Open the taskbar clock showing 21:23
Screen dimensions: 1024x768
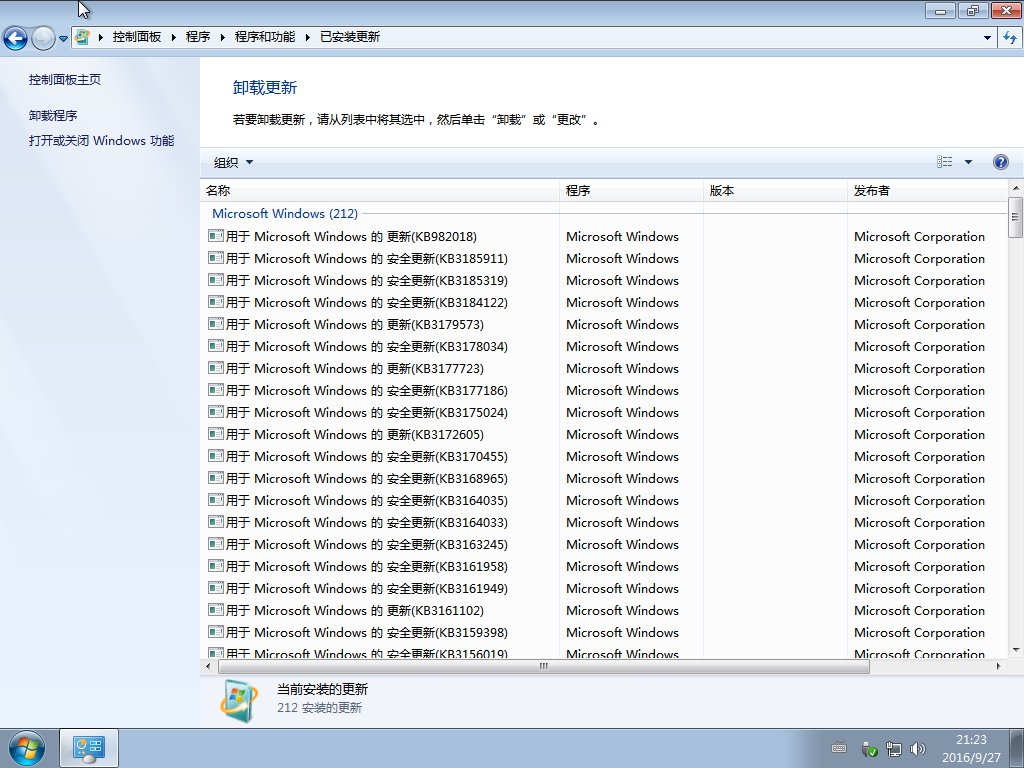(x=971, y=748)
